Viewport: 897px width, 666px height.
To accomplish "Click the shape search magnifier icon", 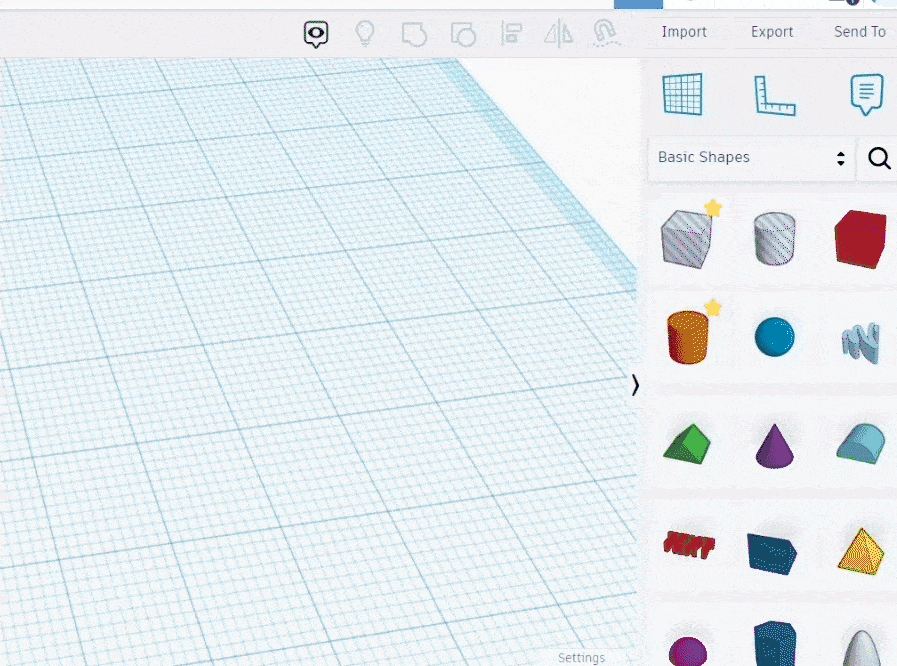I will click(x=879, y=158).
